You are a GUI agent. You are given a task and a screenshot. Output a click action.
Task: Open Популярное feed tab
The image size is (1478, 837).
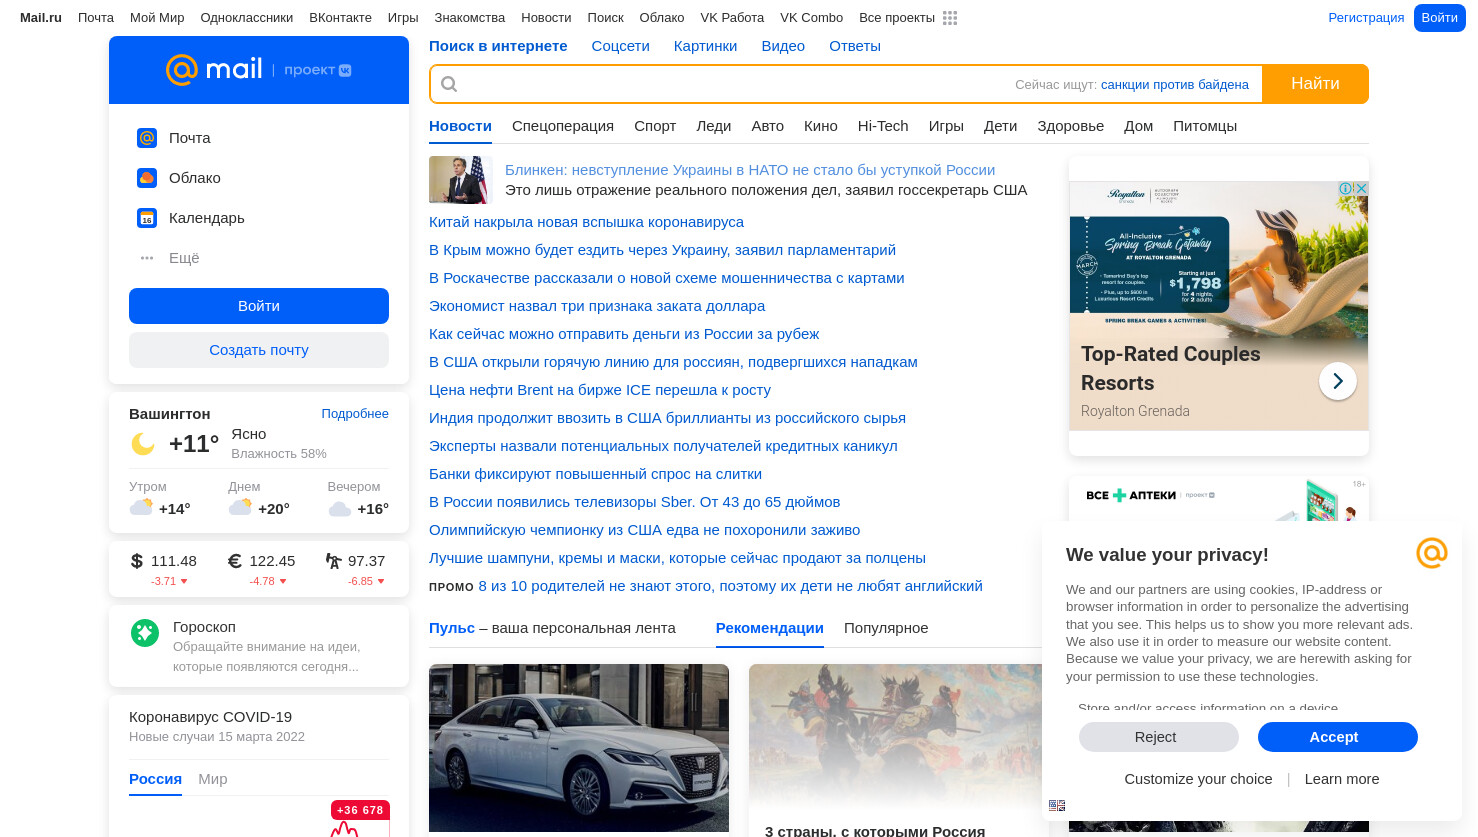[x=886, y=628]
